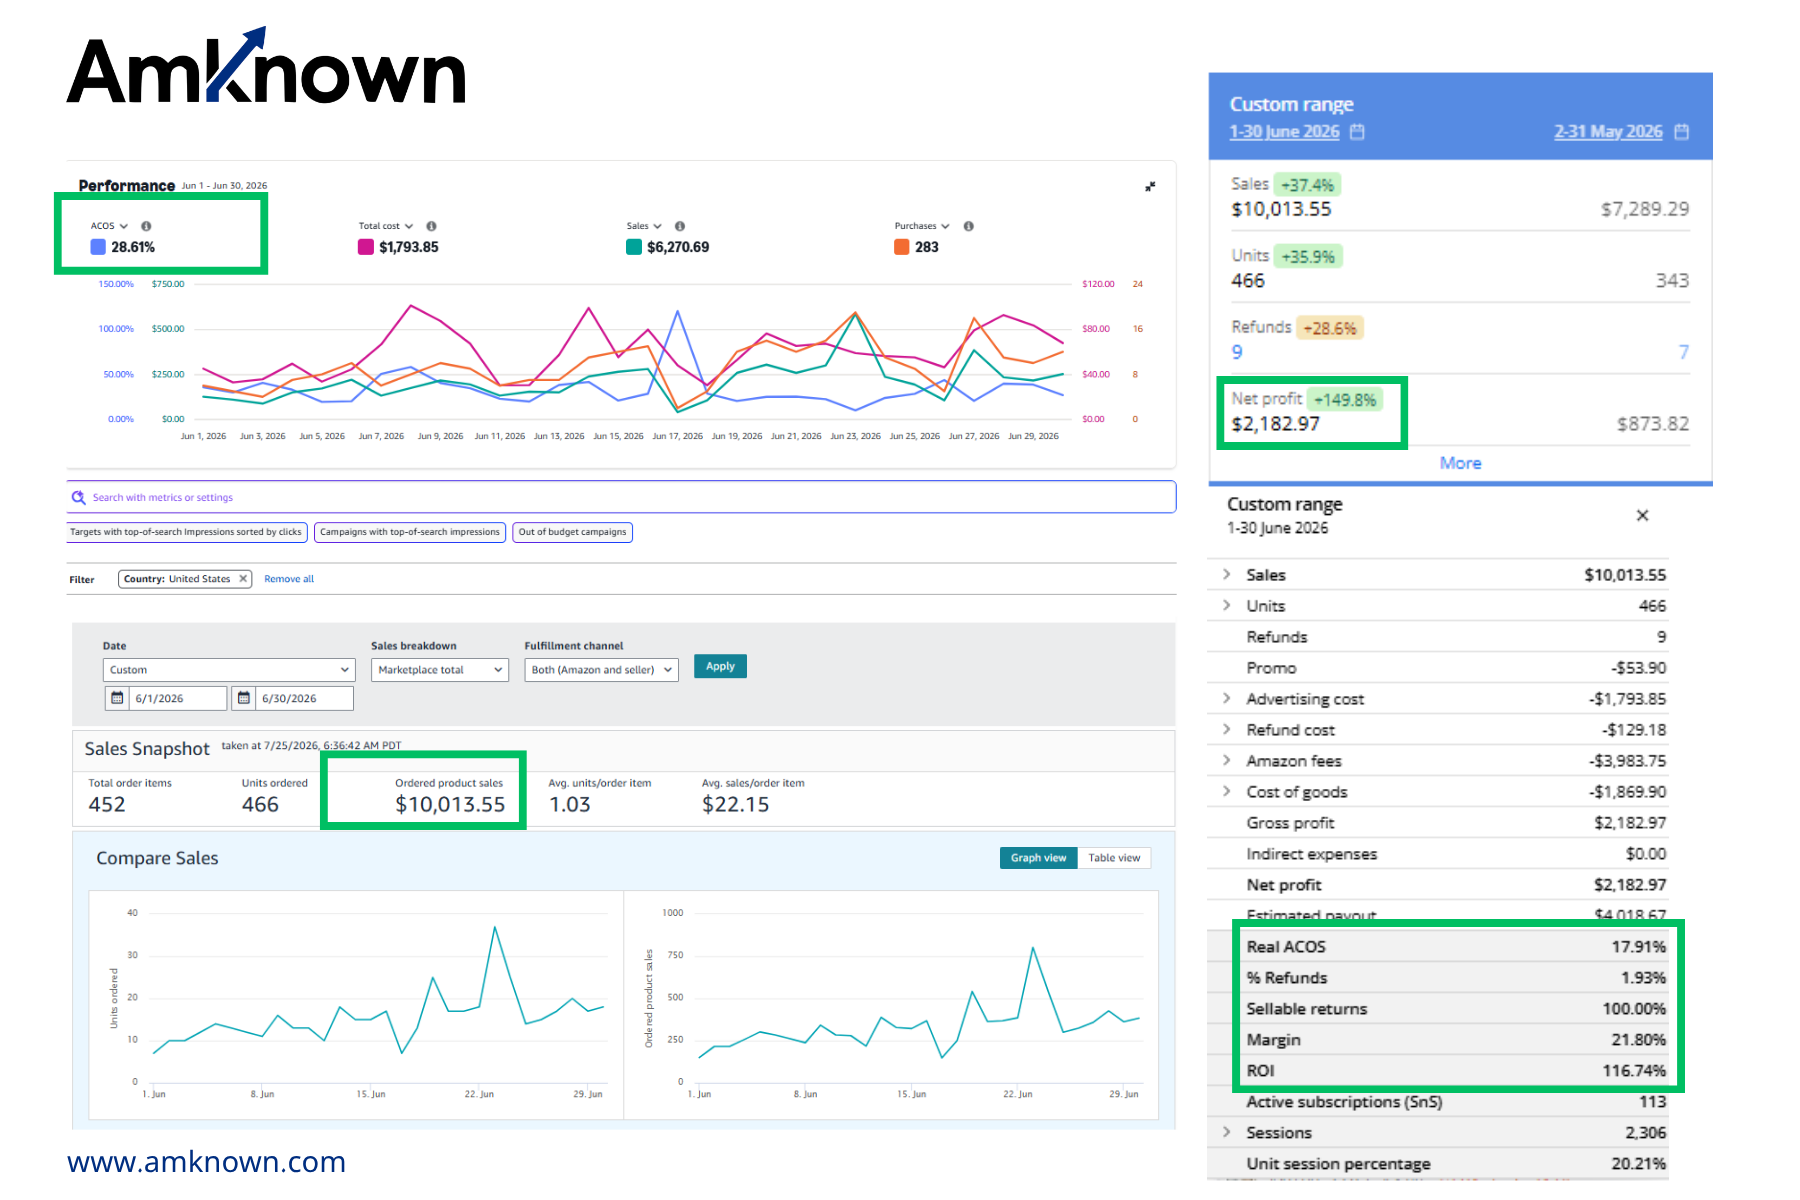Click the info icon beside Purchases metric
Viewport: 1800px width, 1200px height.
coord(968,226)
